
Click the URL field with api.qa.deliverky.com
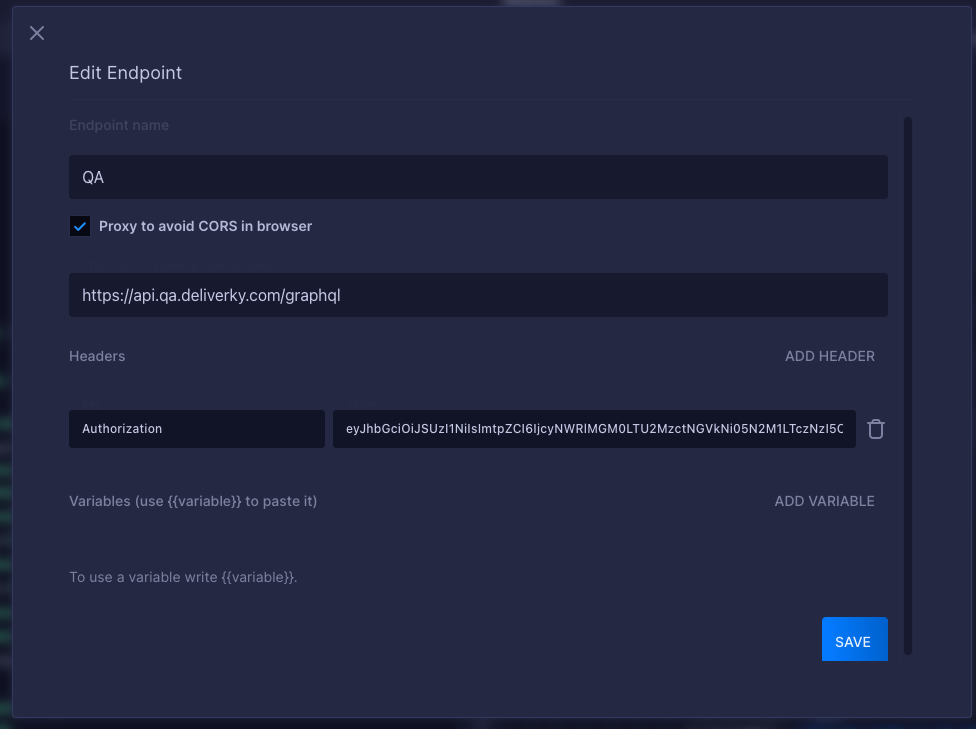click(x=478, y=295)
